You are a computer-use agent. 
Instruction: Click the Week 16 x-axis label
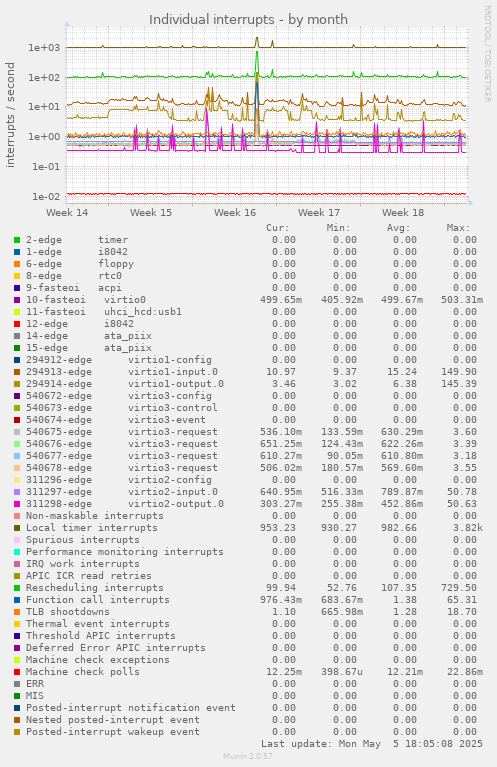click(x=235, y=213)
